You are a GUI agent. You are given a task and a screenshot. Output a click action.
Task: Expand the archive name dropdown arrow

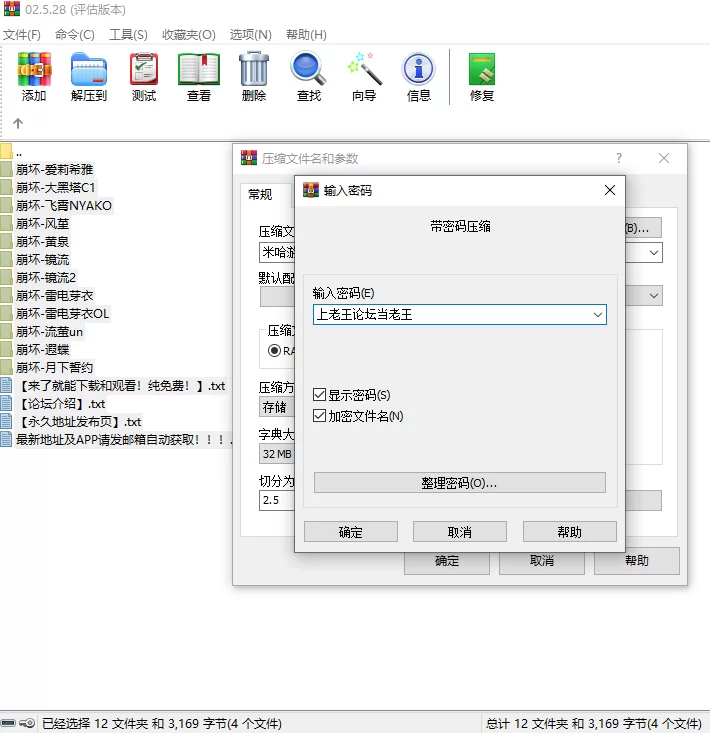click(654, 253)
